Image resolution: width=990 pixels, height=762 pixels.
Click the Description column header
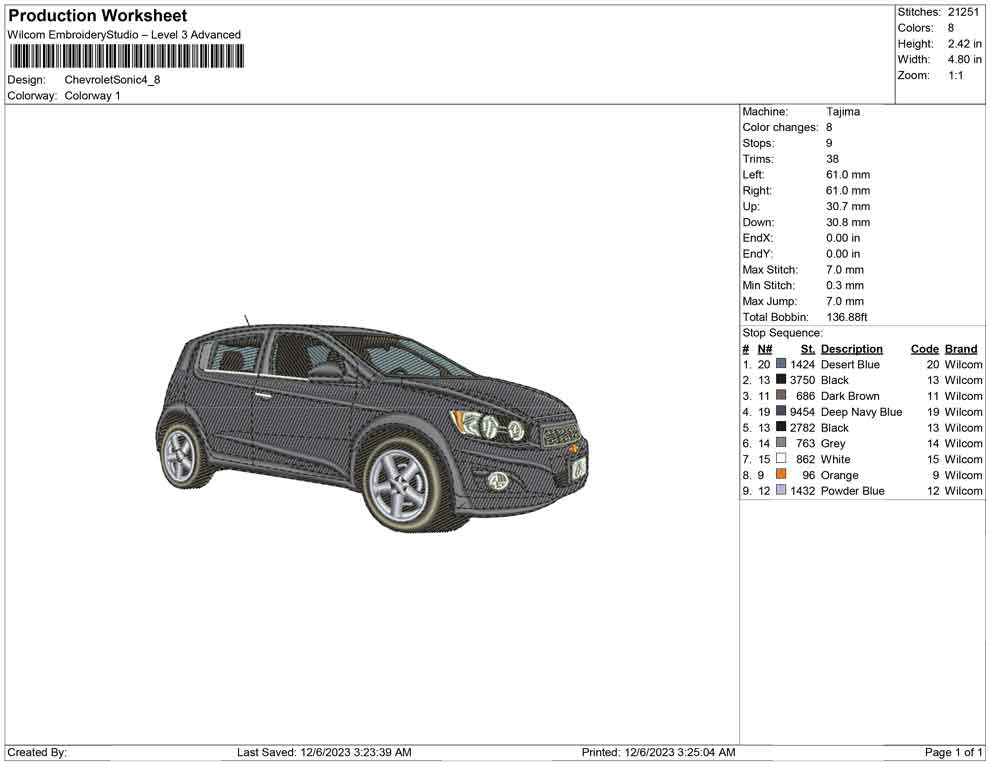(x=851, y=348)
